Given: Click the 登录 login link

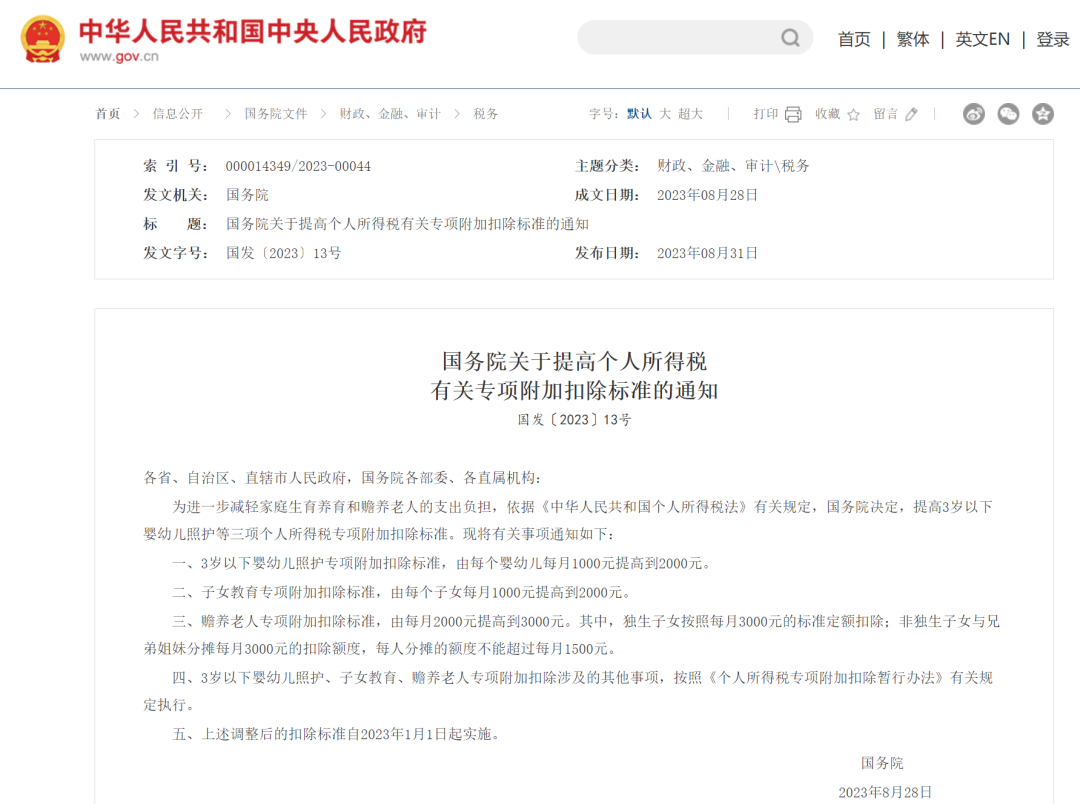Looking at the screenshot, I should pyautogui.click(x=1051, y=39).
